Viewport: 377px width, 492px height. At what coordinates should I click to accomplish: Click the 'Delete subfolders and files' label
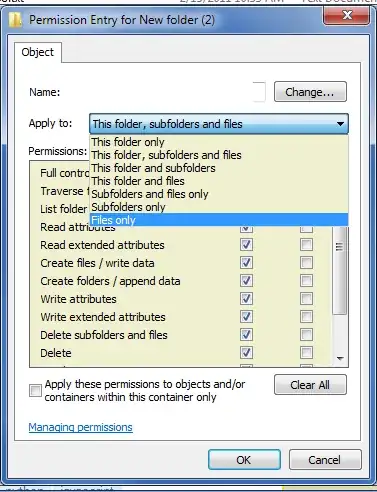click(104, 335)
